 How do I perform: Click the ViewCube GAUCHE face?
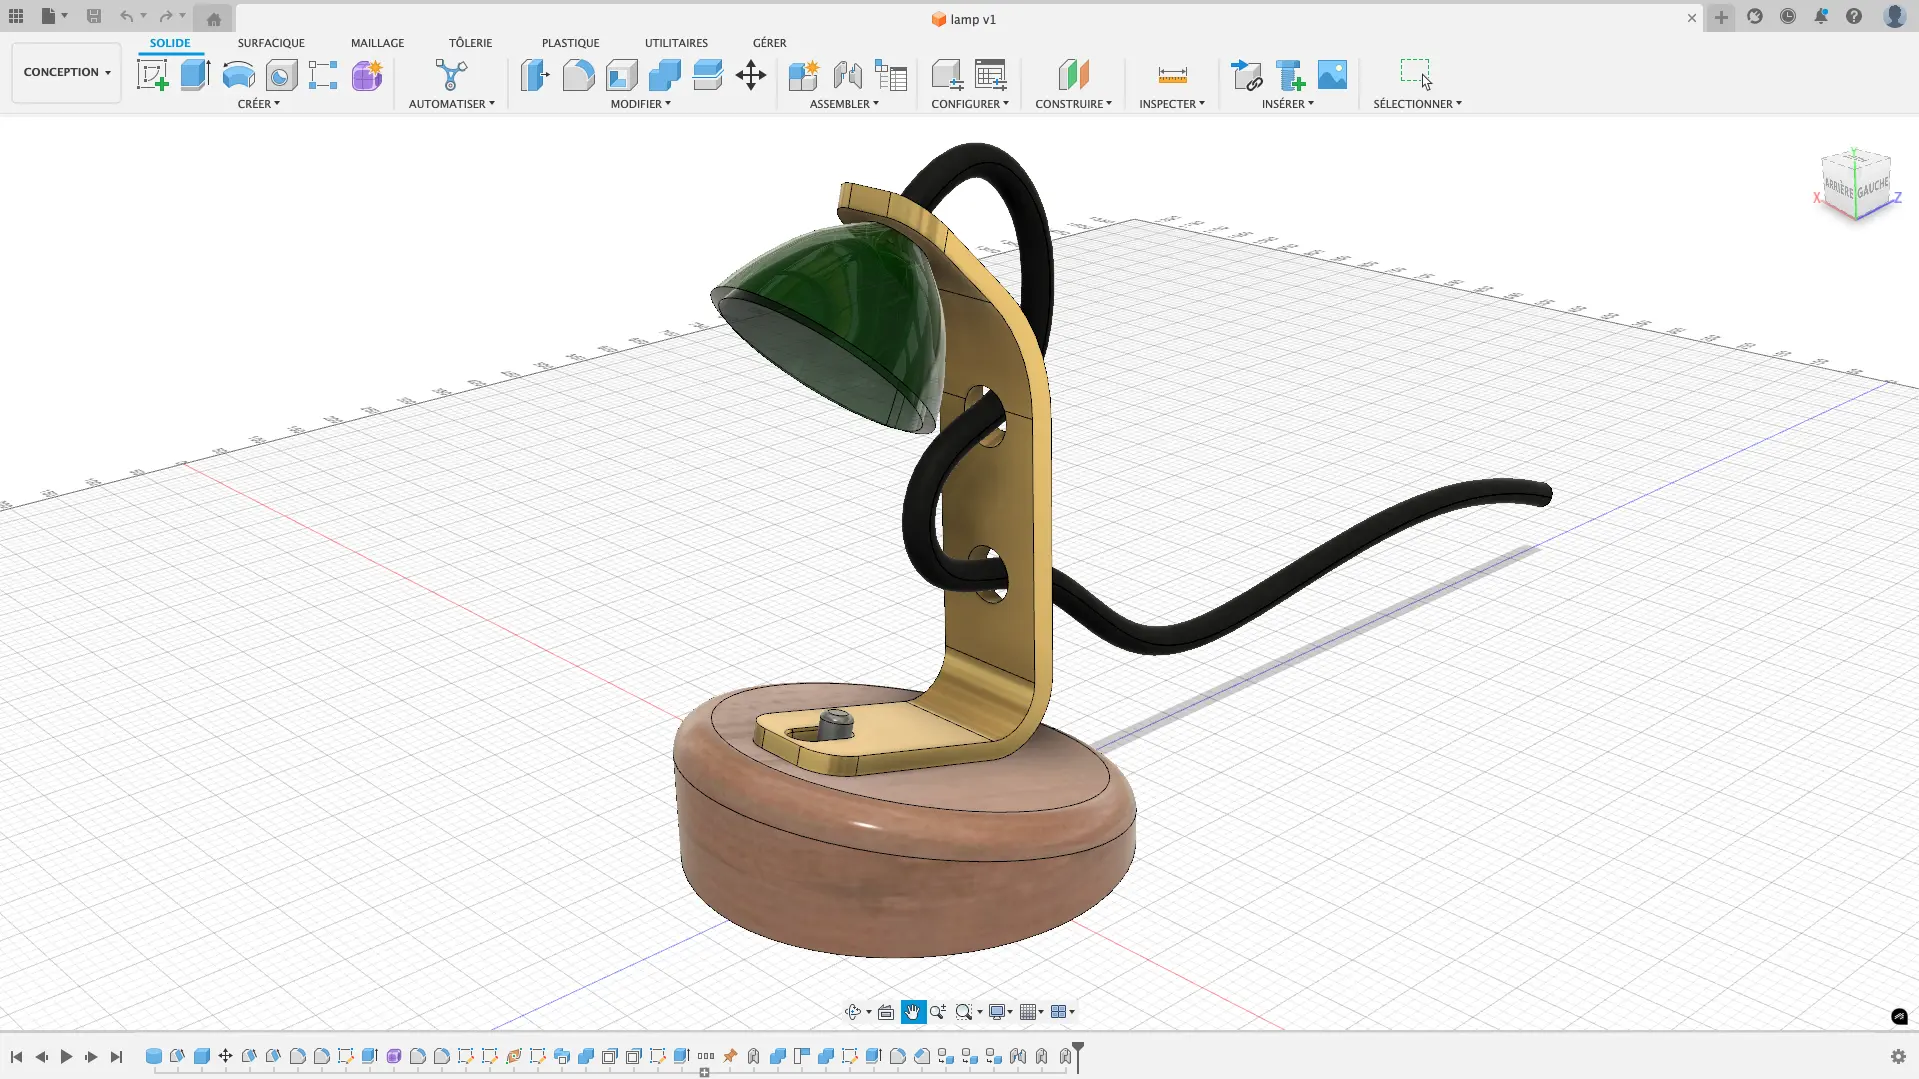click(x=1873, y=187)
